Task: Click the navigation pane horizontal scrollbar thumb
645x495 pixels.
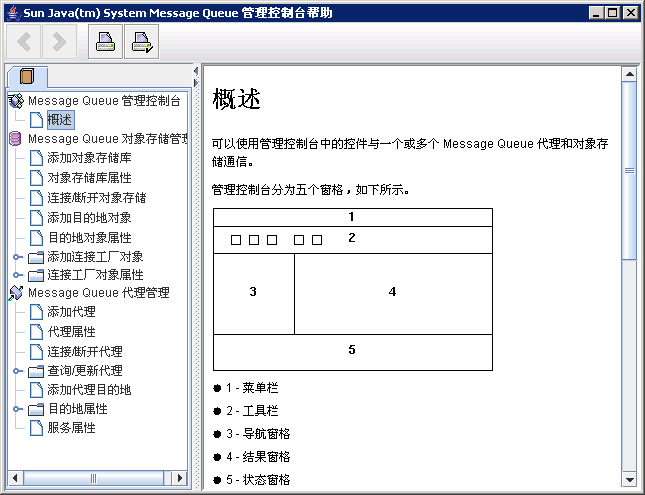Action: (x=94, y=478)
